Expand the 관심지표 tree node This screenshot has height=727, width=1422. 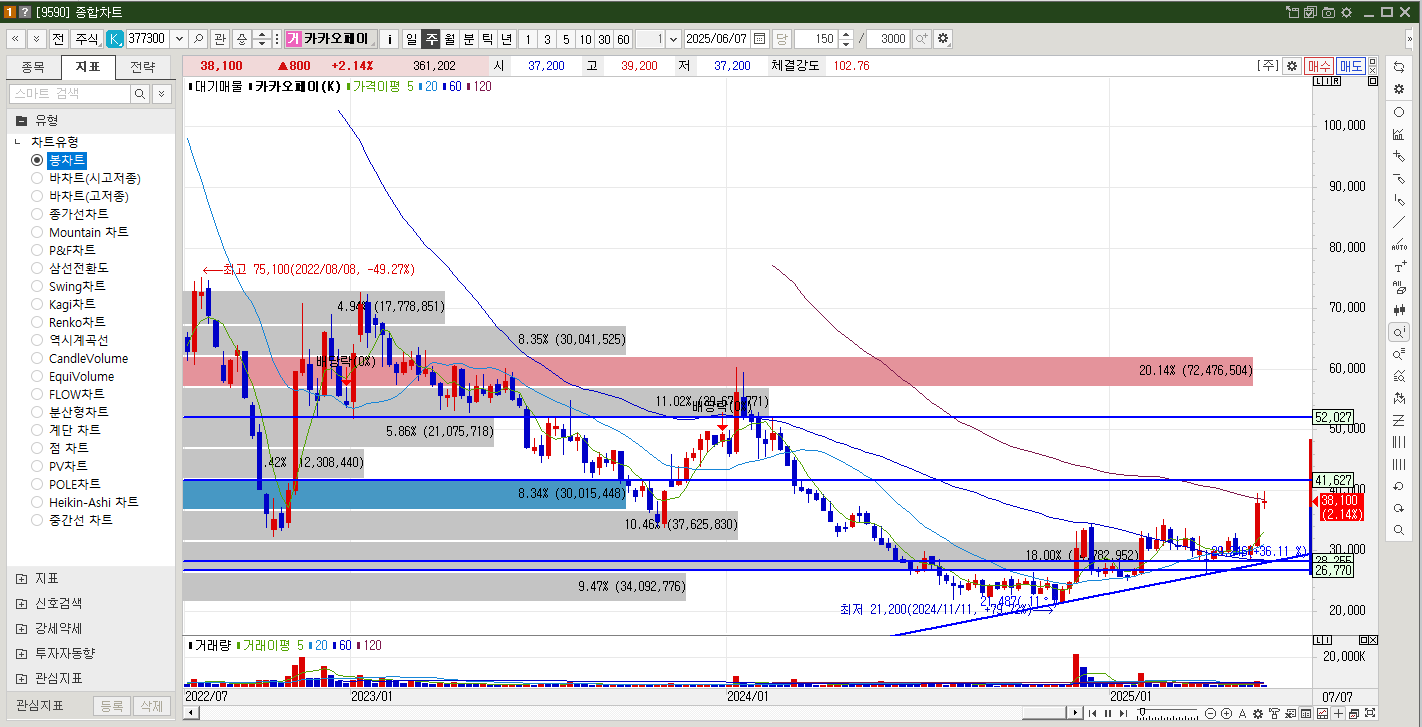(x=21, y=678)
